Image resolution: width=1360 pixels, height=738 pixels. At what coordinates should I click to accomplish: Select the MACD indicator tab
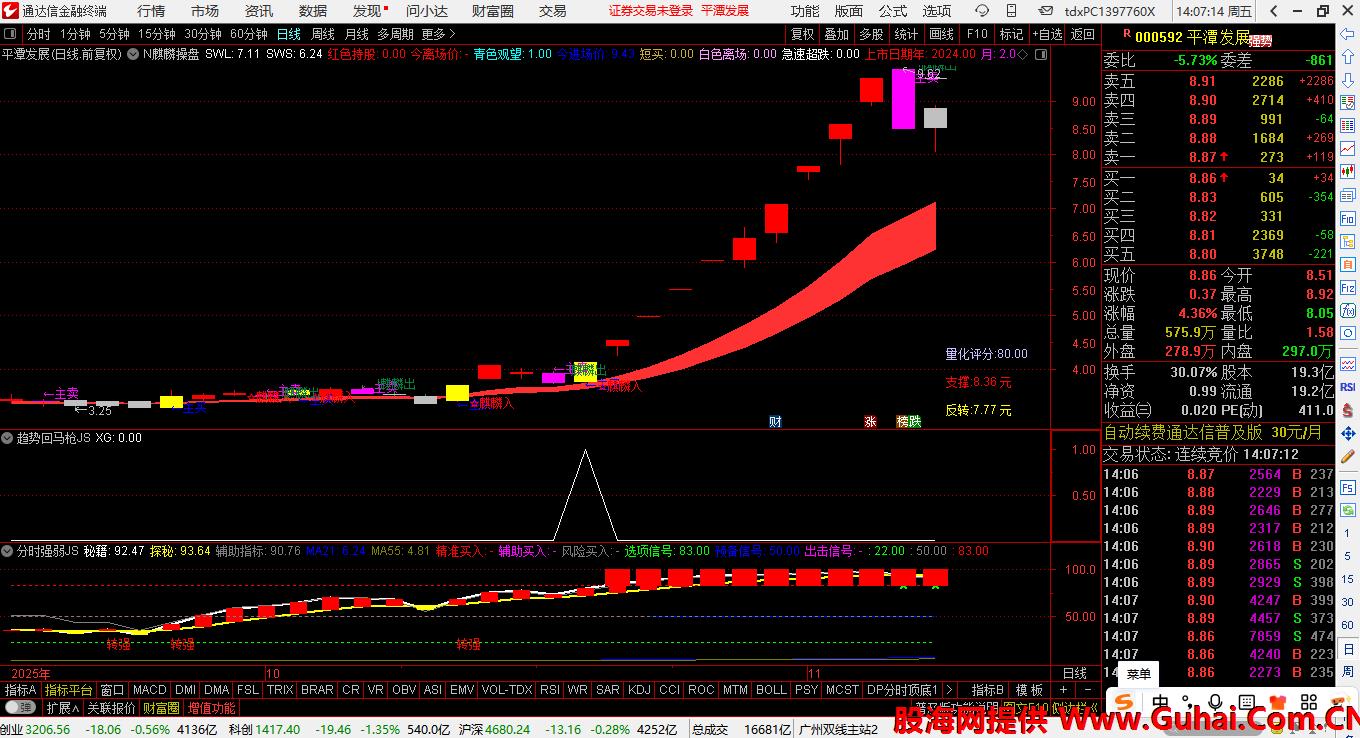(149, 690)
